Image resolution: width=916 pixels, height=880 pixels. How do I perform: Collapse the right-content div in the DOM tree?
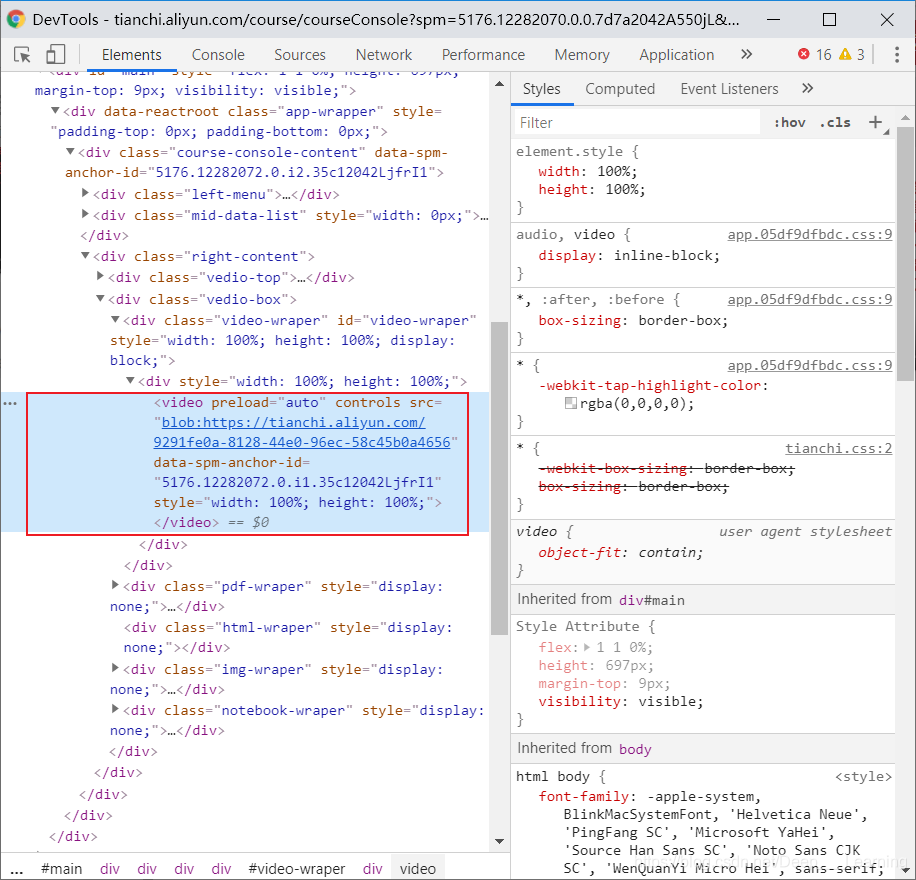[x=86, y=256]
